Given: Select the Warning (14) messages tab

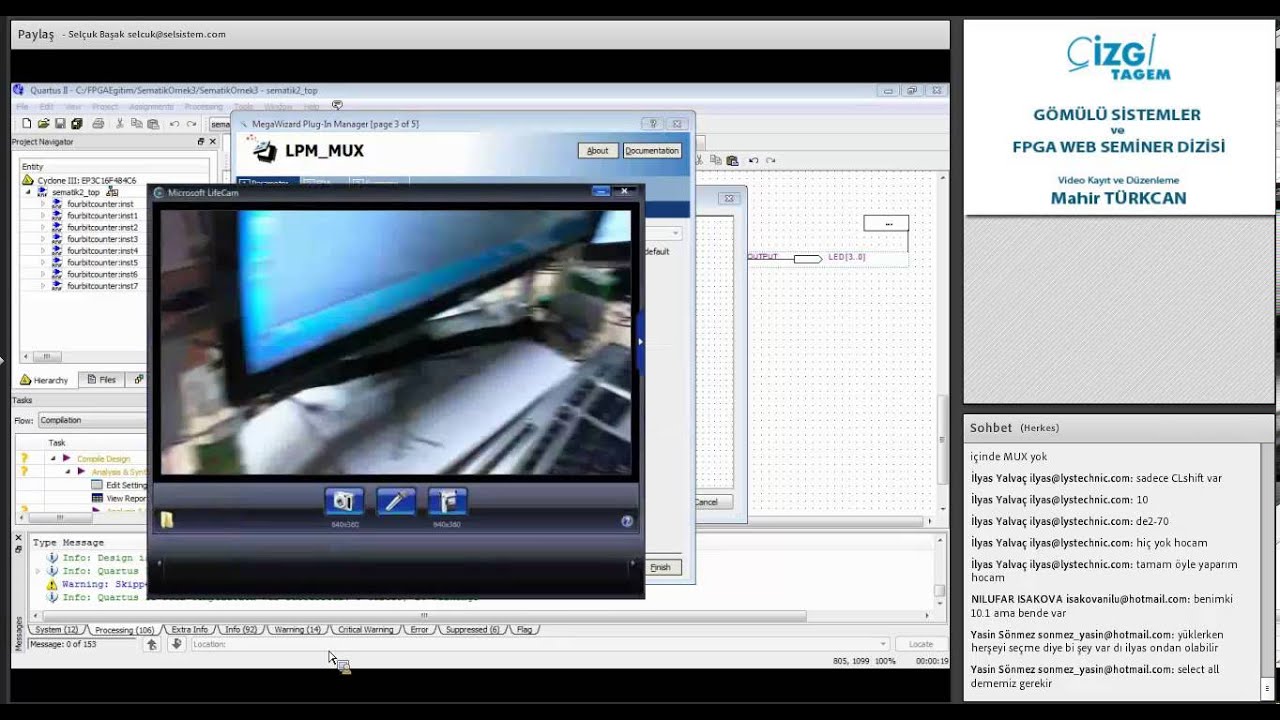Looking at the screenshot, I should coord(297,630).
